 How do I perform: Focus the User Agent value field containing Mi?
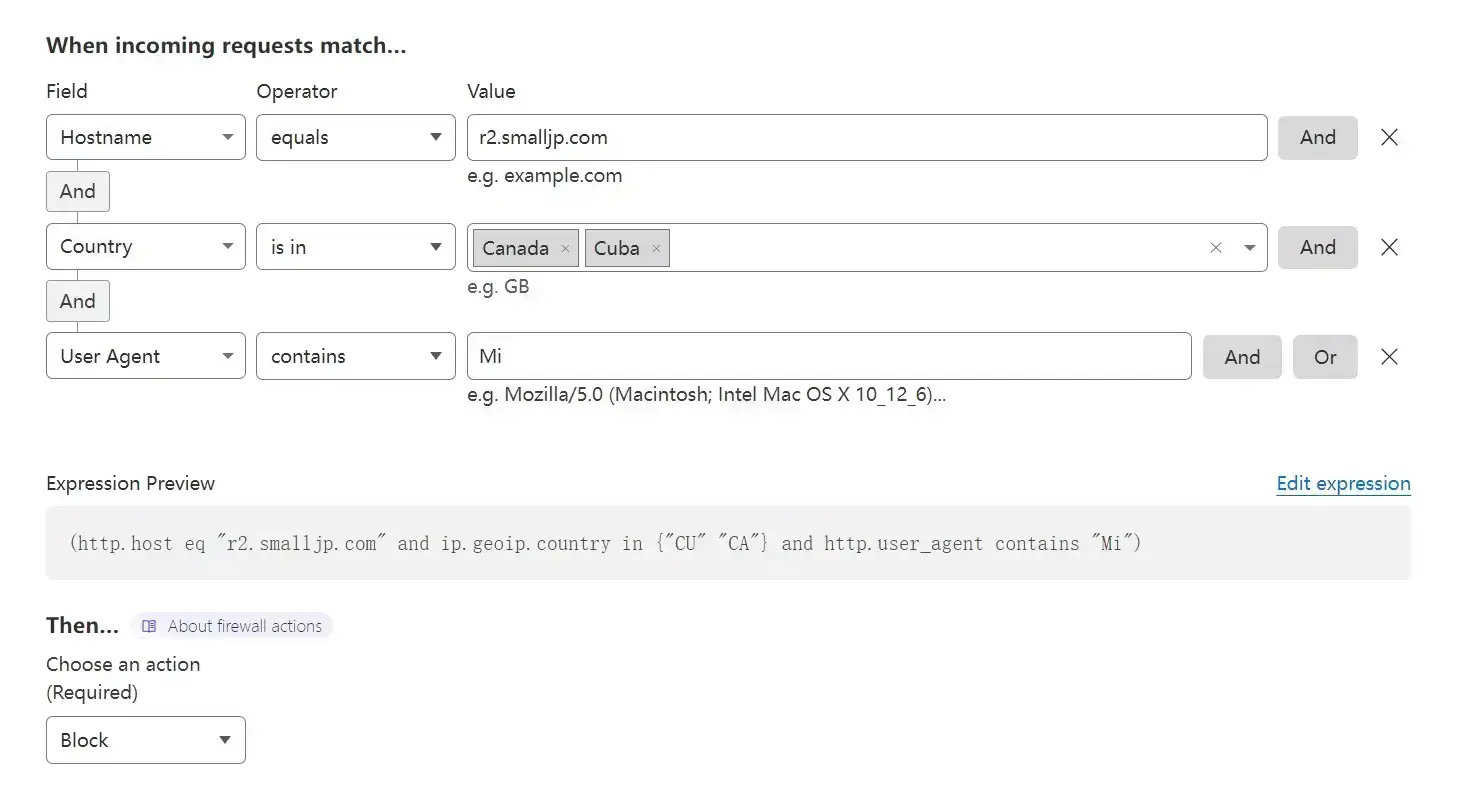829,356
